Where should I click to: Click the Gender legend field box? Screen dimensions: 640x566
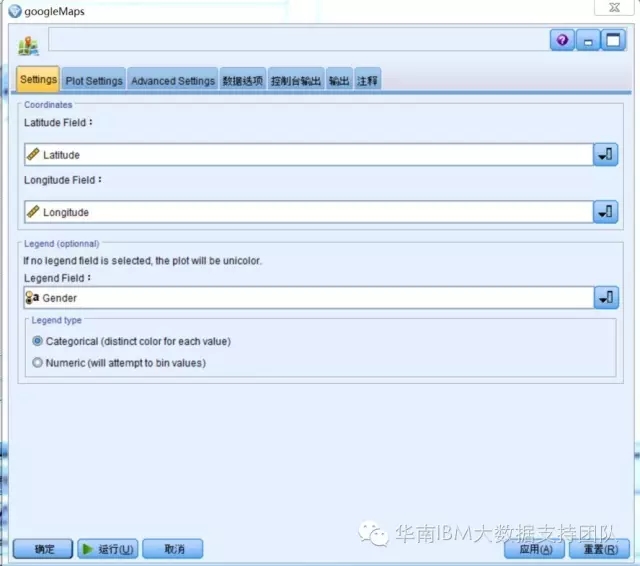(309, 297)
